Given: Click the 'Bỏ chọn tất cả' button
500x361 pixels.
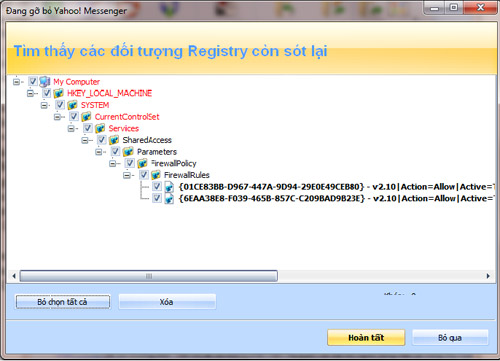Looking at the screenshot, I should coord(63,302).
